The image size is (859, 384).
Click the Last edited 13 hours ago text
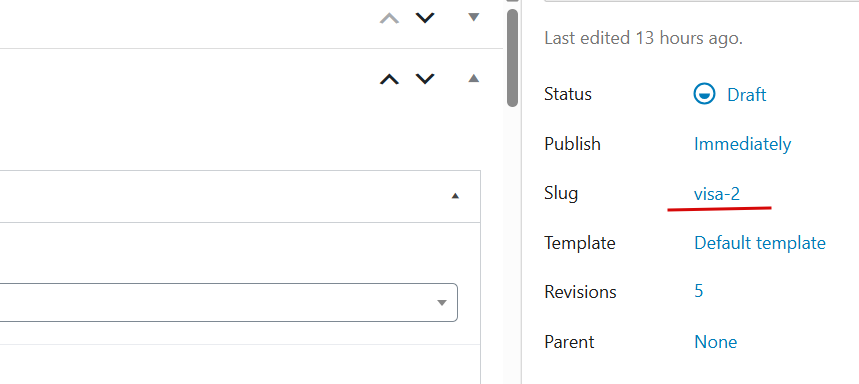tap(644, 38)
